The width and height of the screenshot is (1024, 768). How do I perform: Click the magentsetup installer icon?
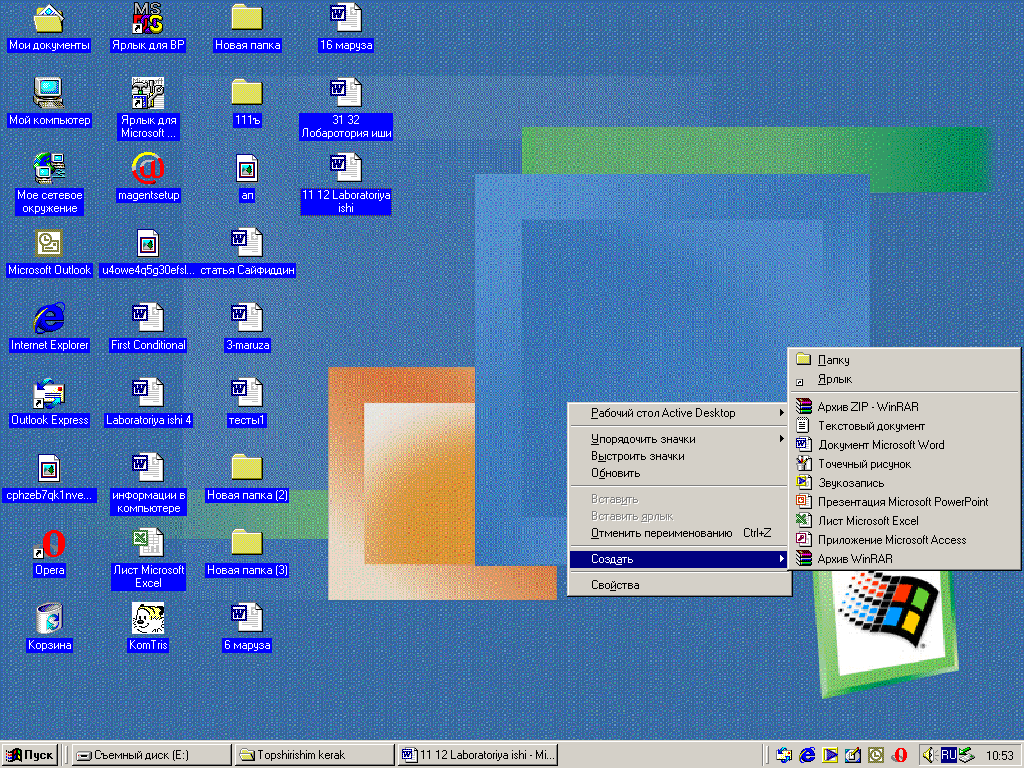[x=148, y=169]
